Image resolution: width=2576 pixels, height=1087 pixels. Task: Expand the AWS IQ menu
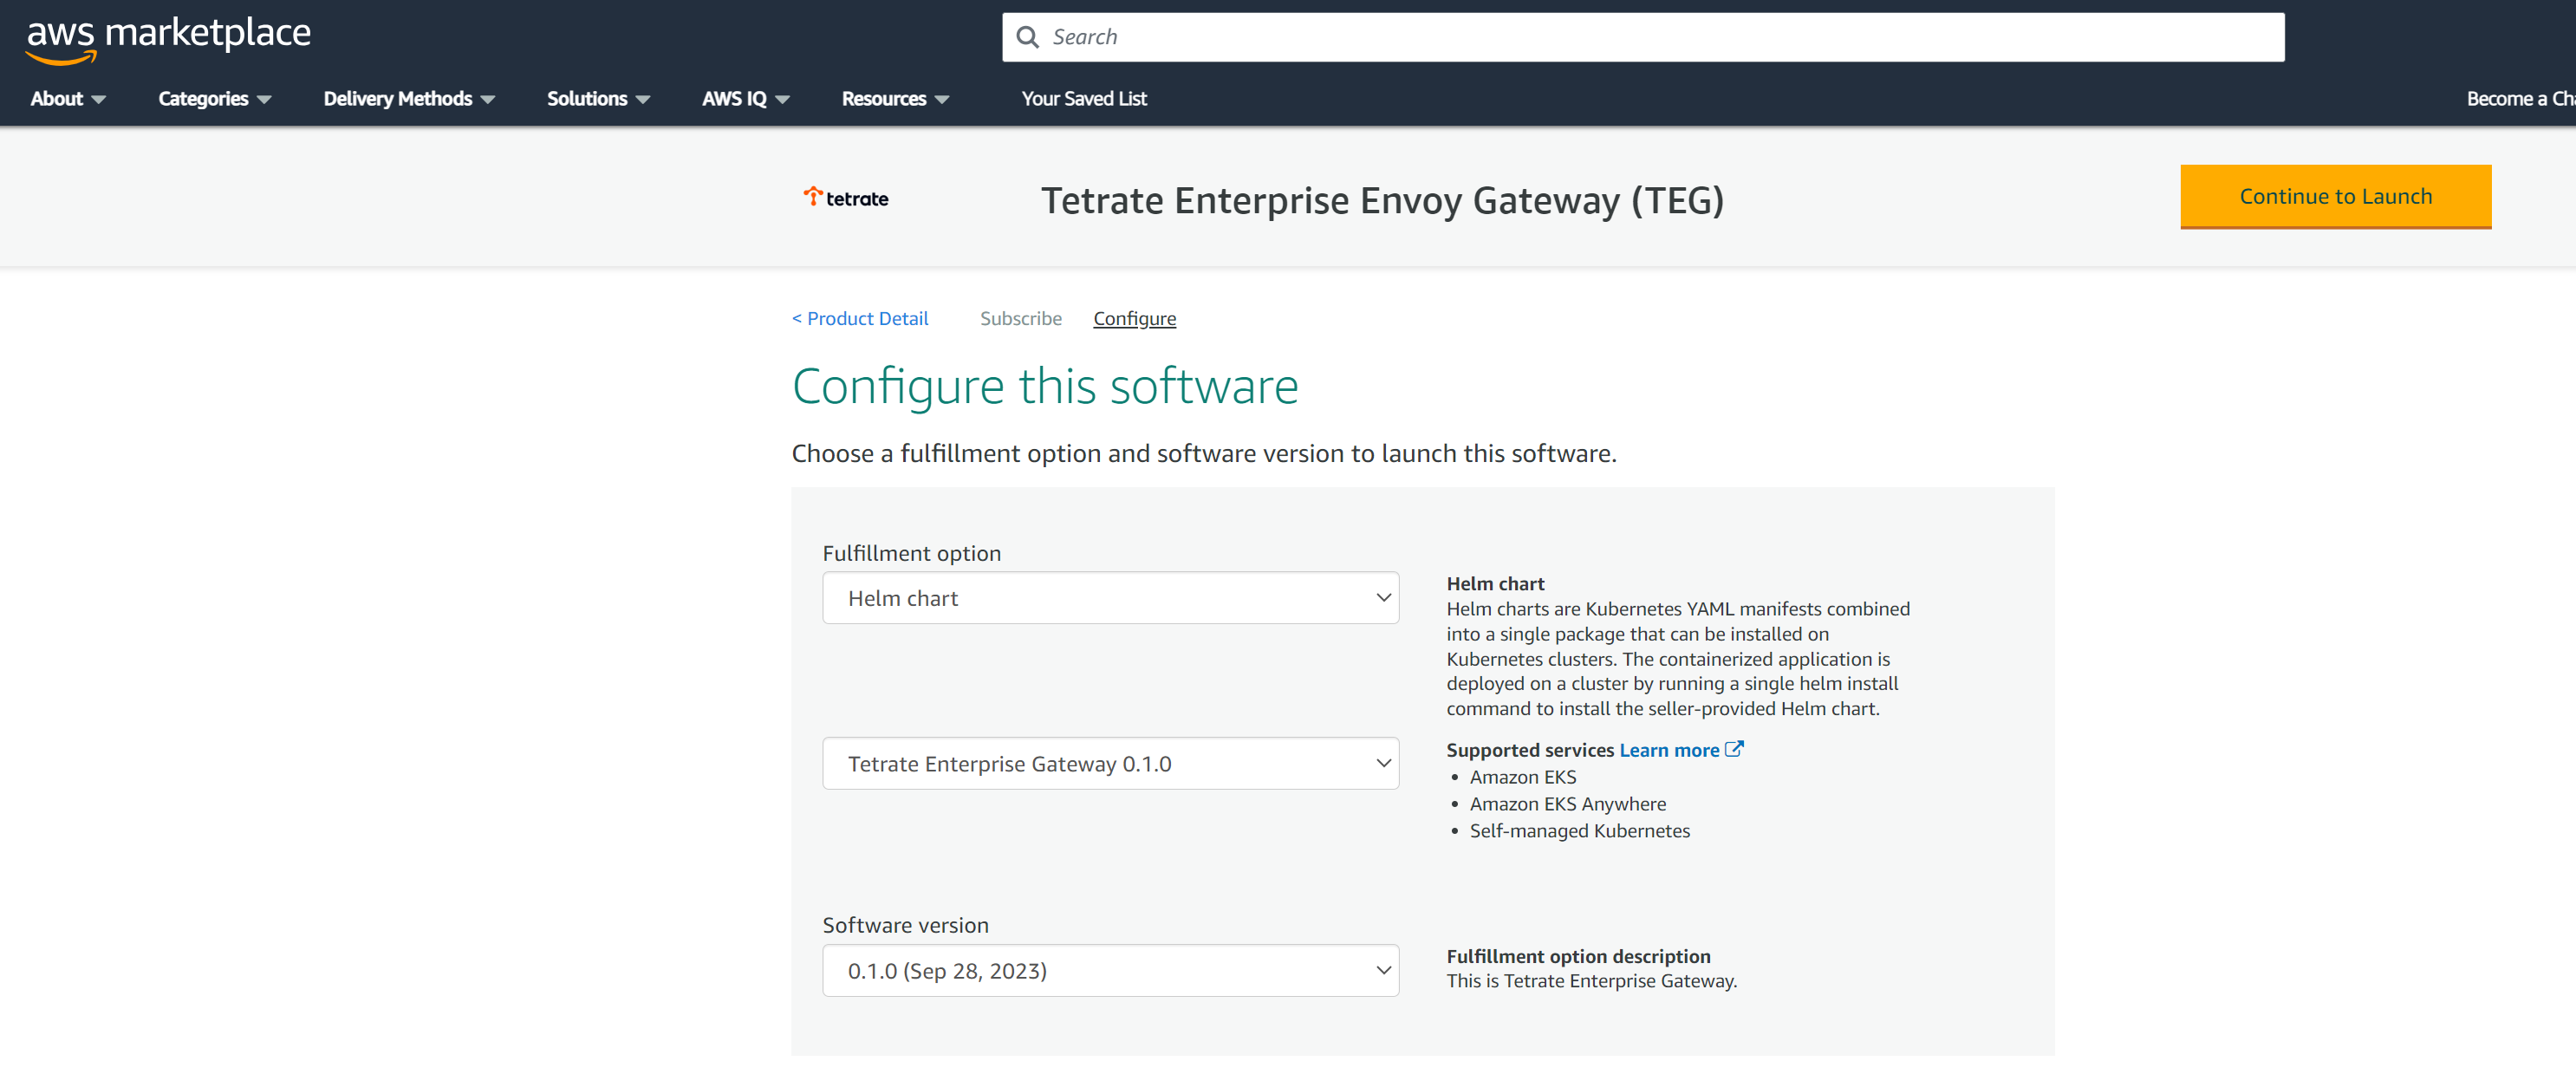pos(746,98)
